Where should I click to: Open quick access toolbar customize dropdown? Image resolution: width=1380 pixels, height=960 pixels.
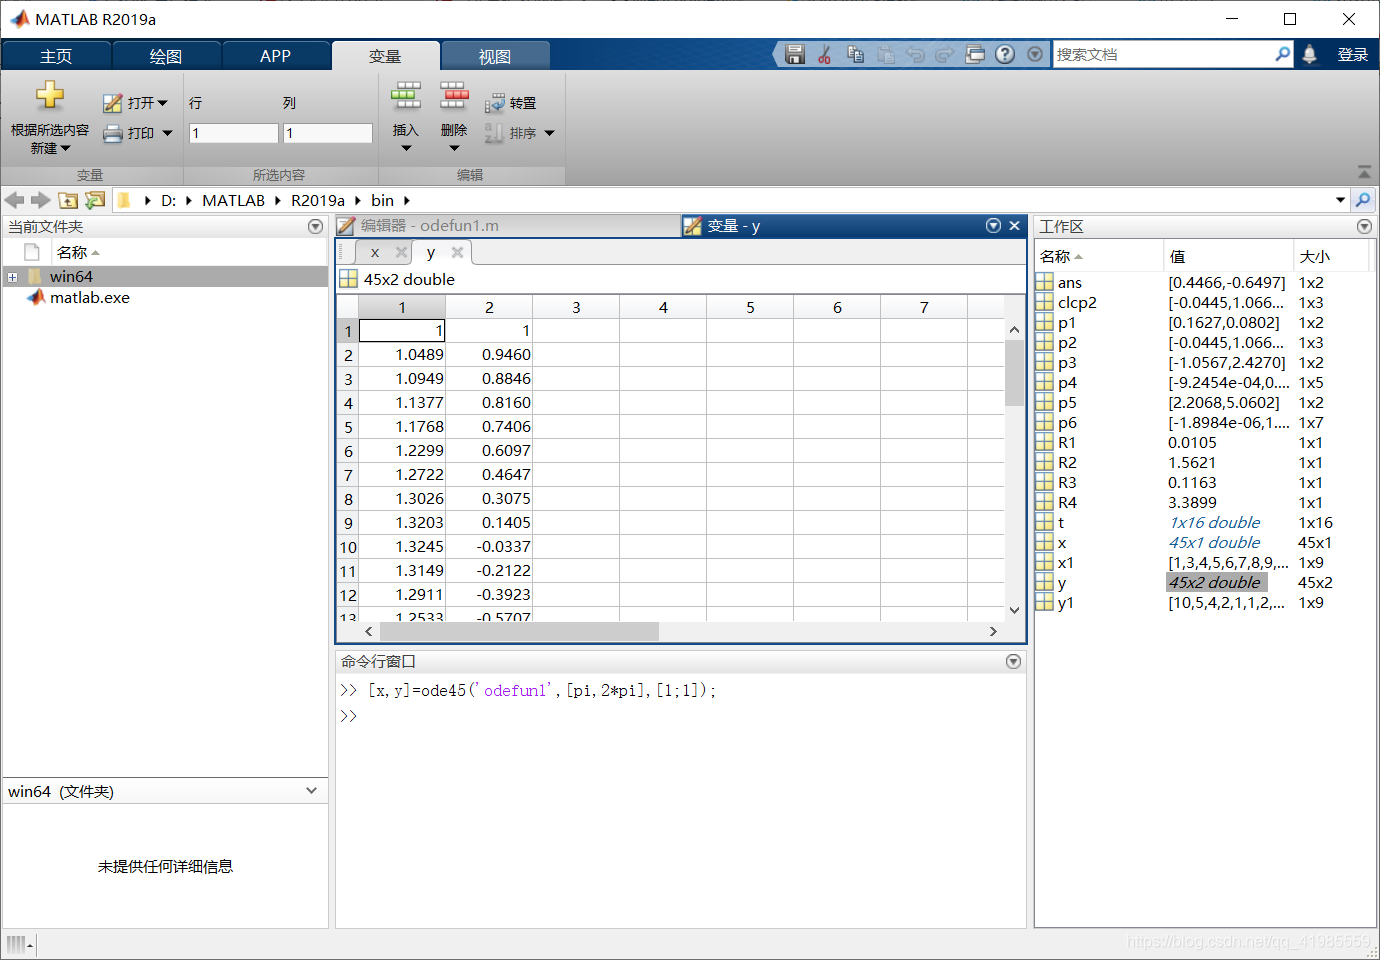point(1035,54)
